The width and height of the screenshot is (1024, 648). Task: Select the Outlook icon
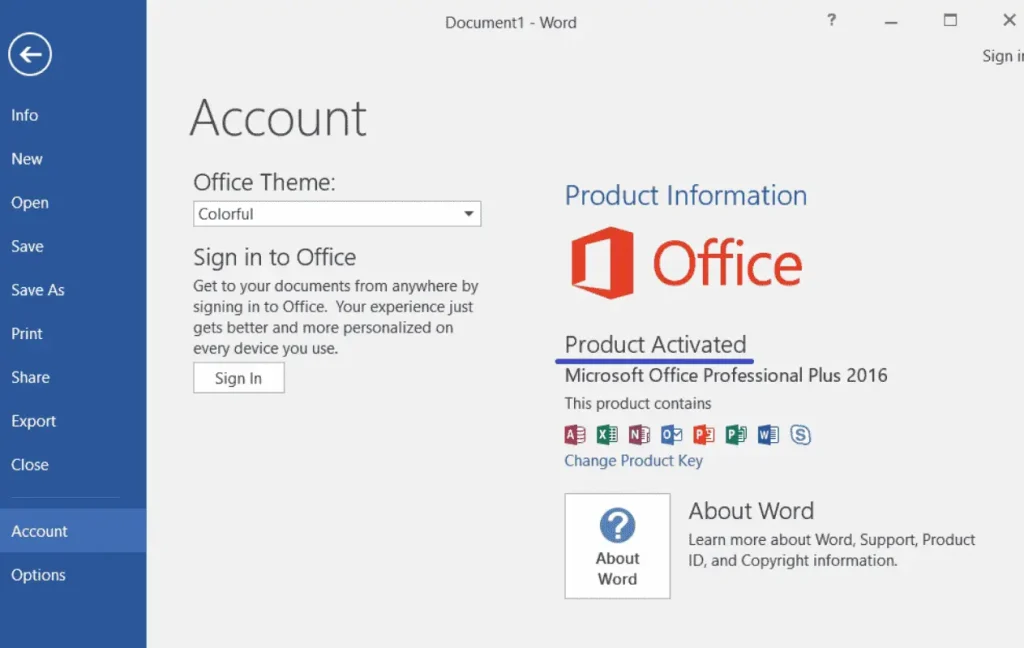670,434
